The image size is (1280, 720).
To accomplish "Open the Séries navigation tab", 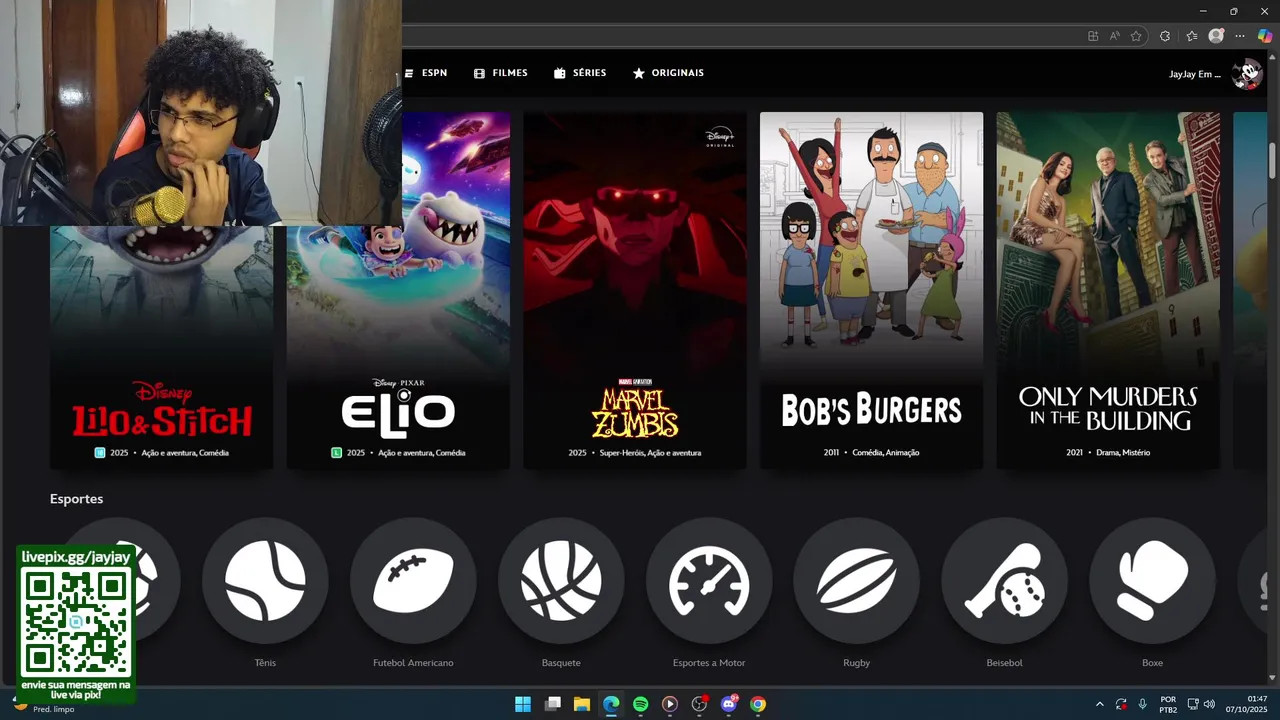I will point(580,73).
